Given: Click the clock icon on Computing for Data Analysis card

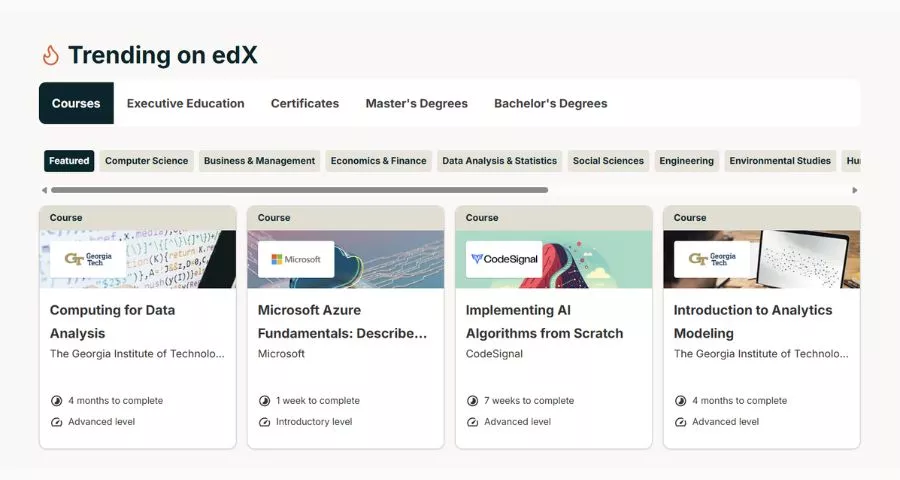Looking at the screenshot, I should (56, 401).
